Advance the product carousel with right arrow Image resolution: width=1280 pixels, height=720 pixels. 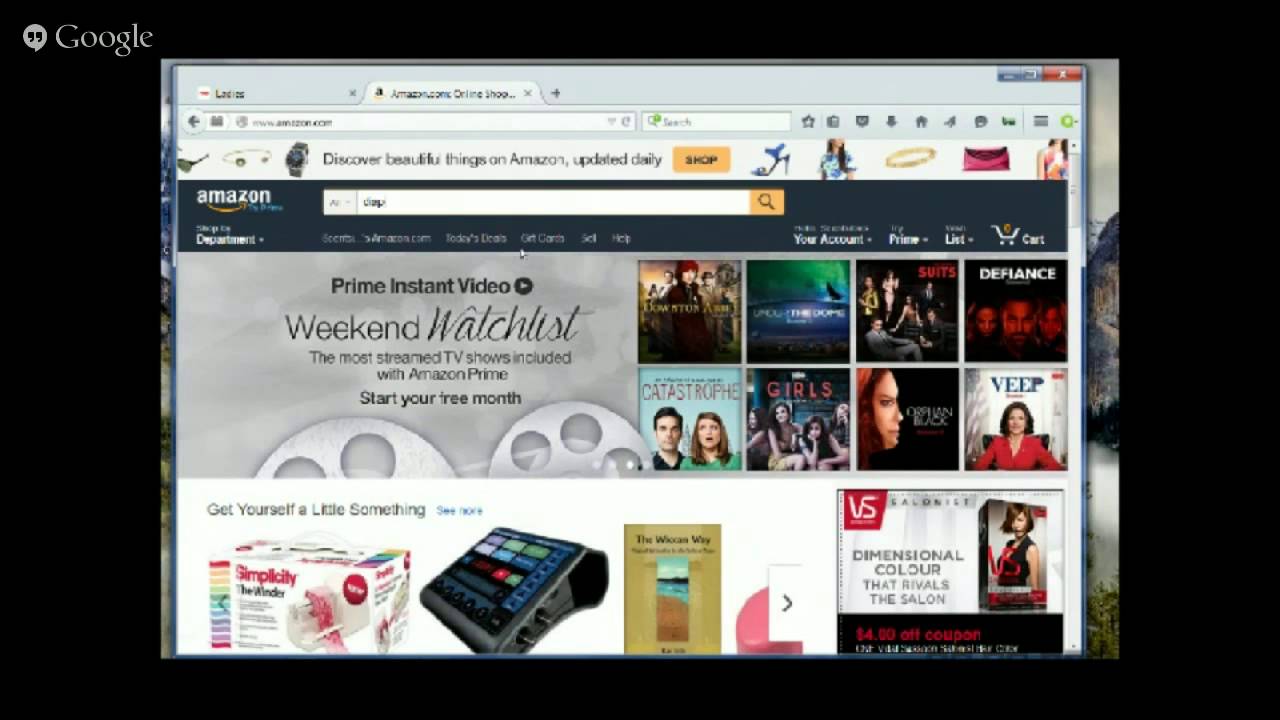(786, 603)
